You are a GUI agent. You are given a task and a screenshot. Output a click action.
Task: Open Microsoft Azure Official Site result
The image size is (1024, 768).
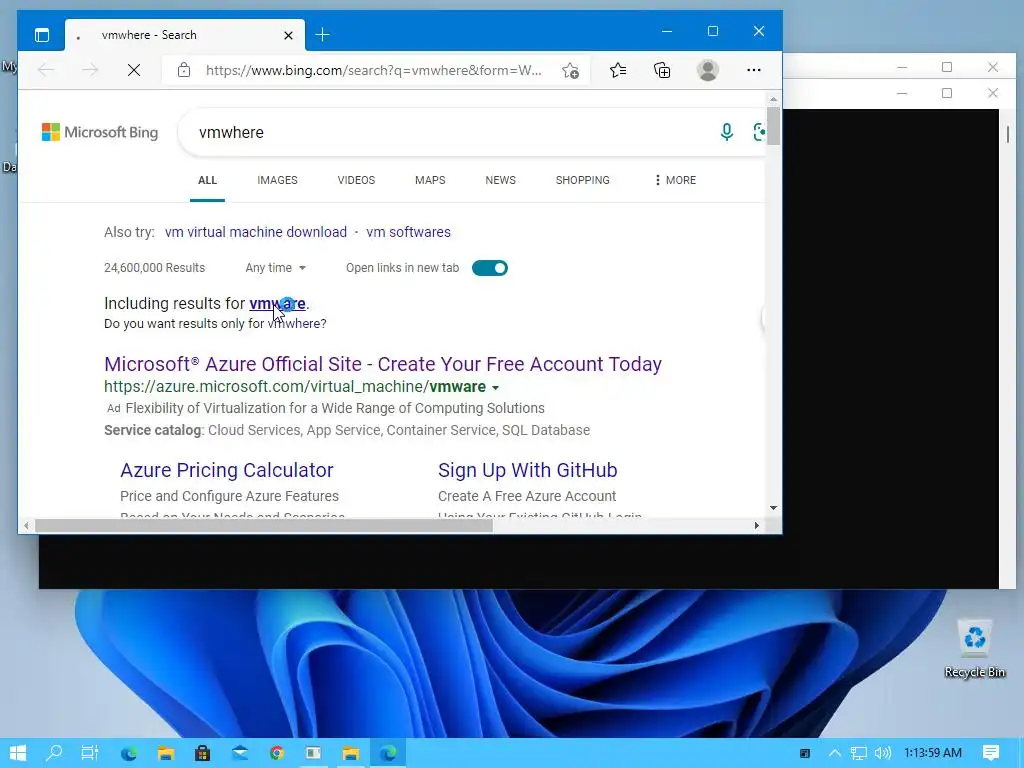click(383, 364)
